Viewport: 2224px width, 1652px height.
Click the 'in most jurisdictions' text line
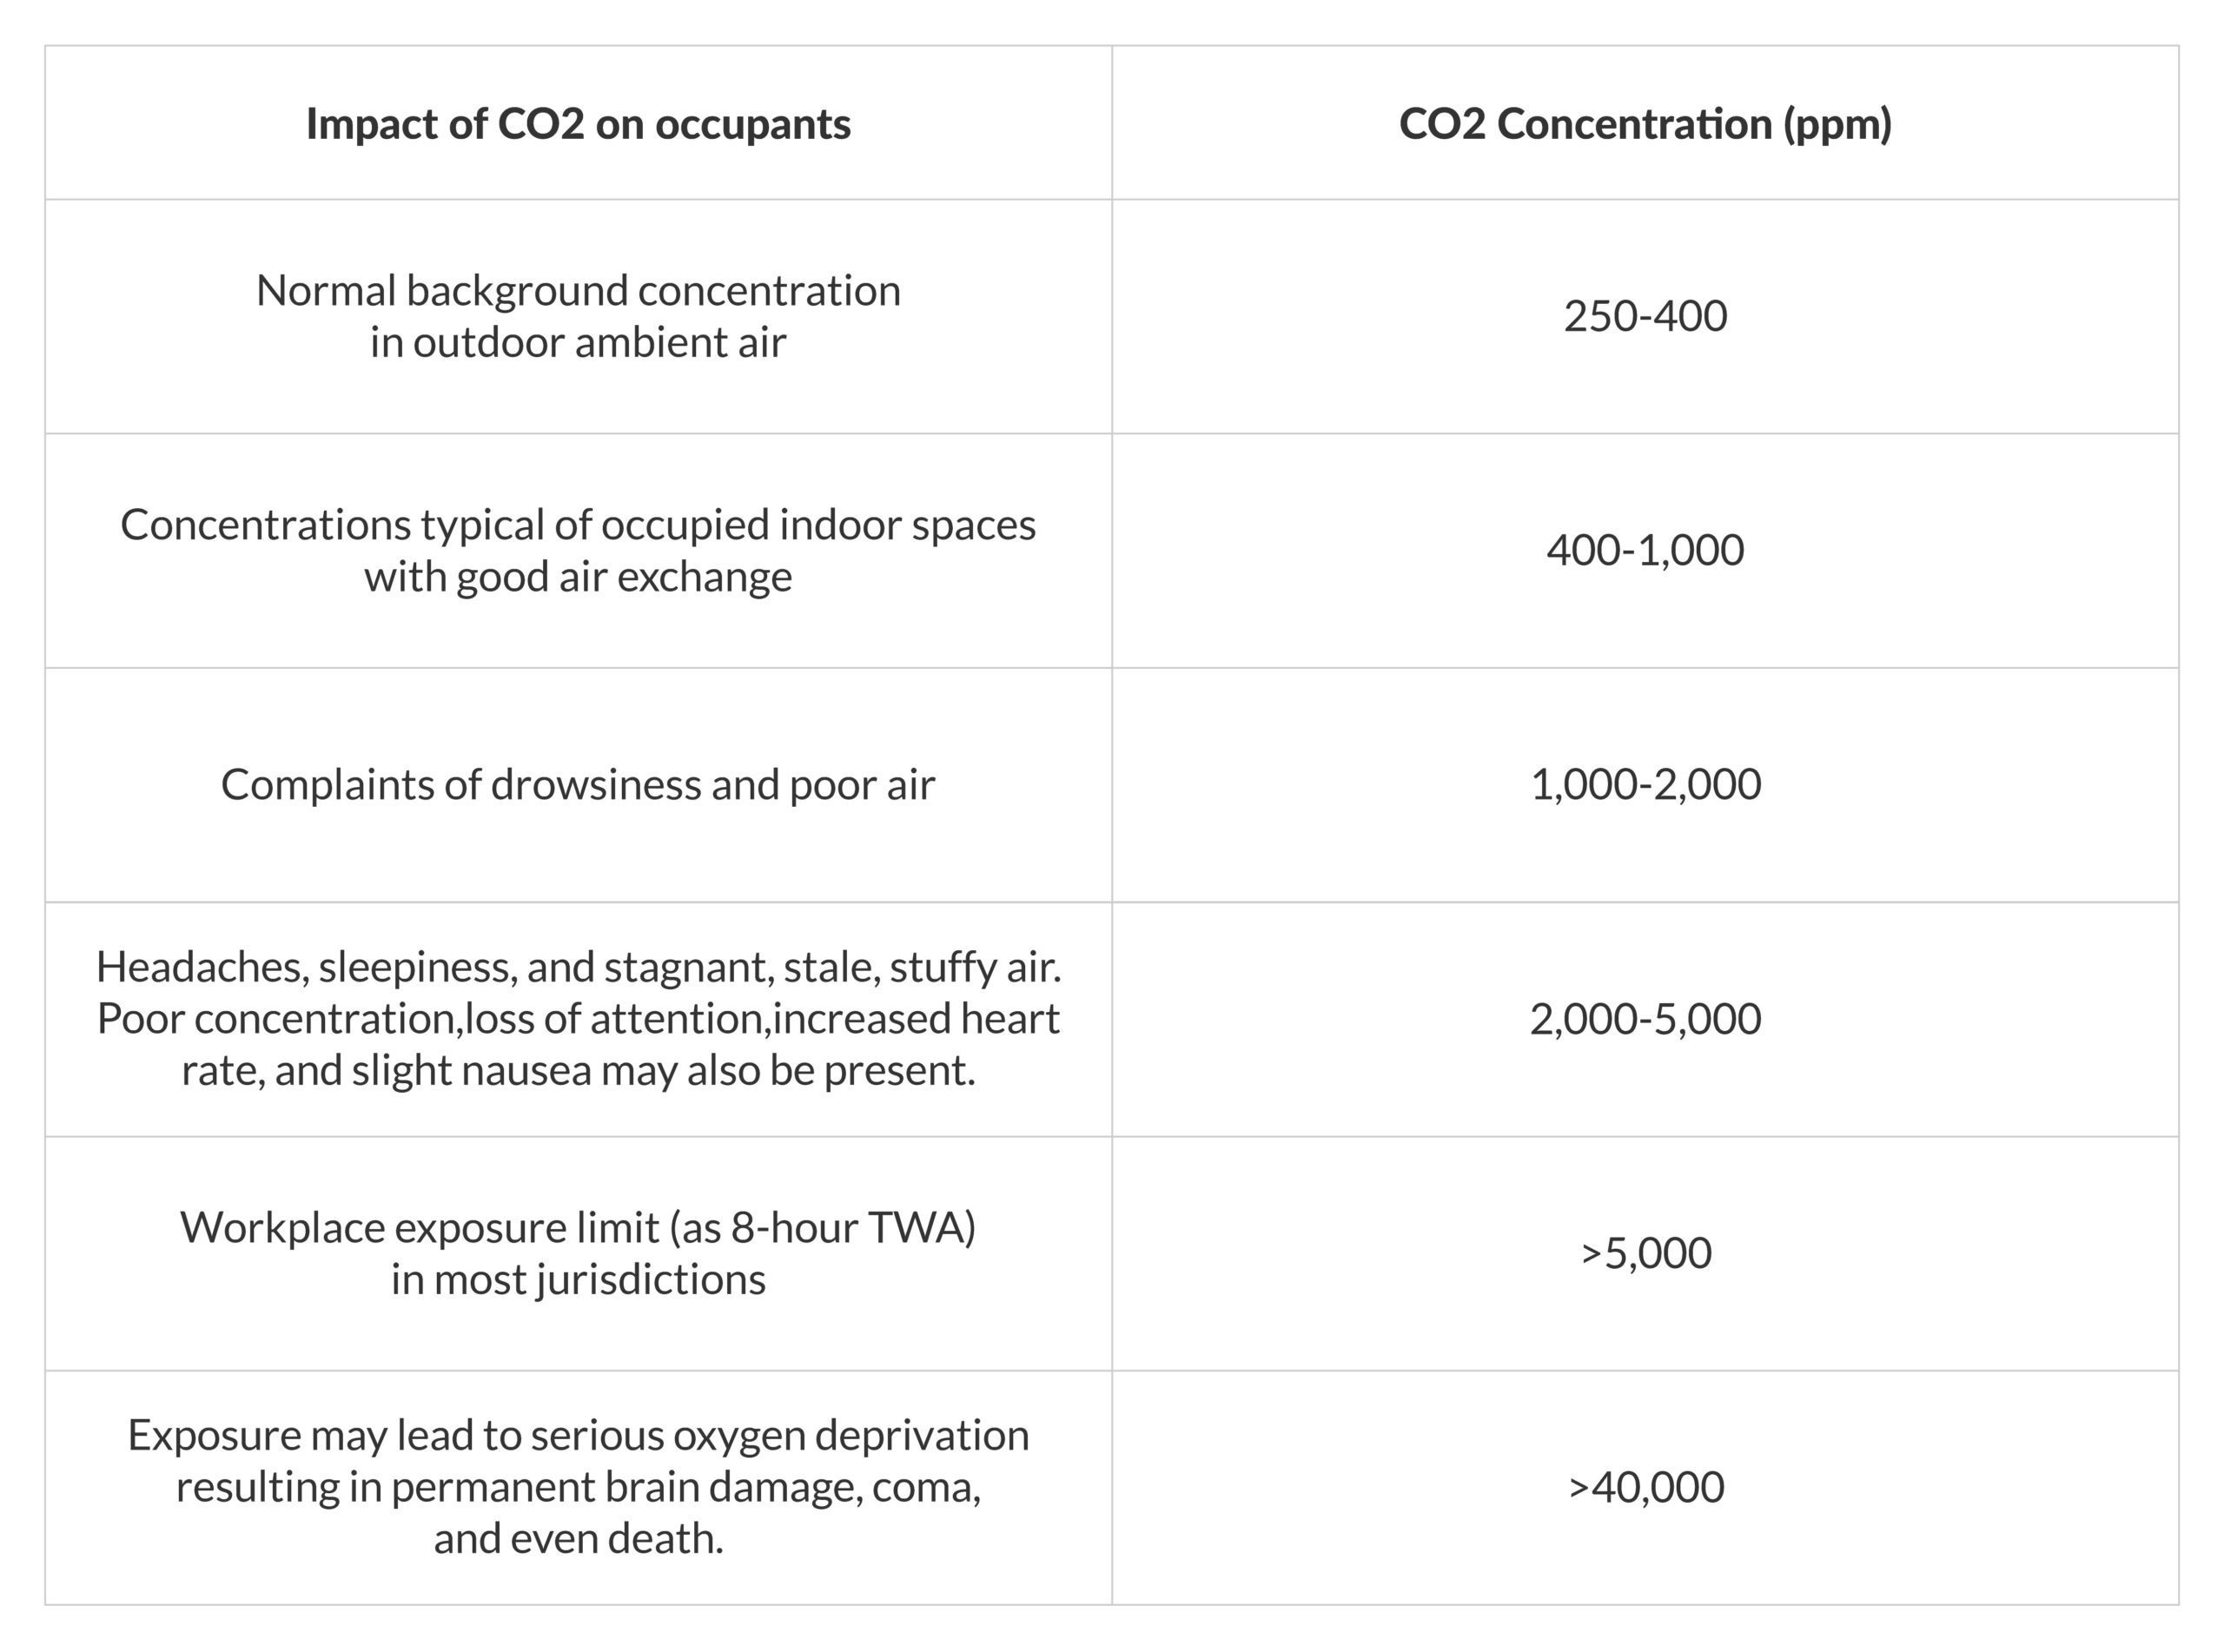pyautogui.click(x=578, y=1280)
